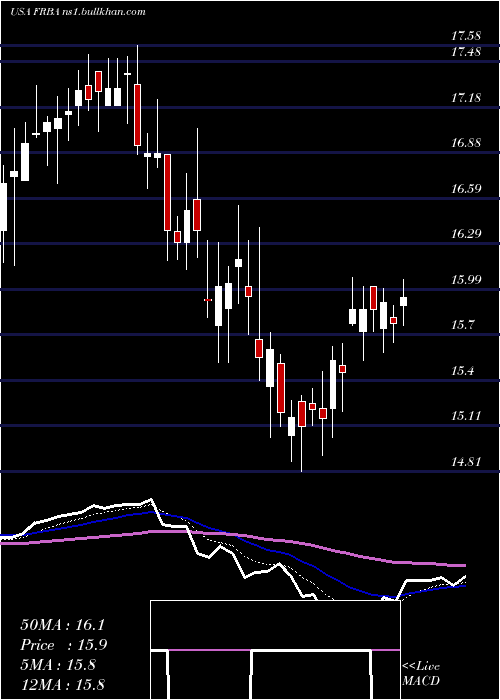Click the 15.99 price level label

(x=467, y=279)
